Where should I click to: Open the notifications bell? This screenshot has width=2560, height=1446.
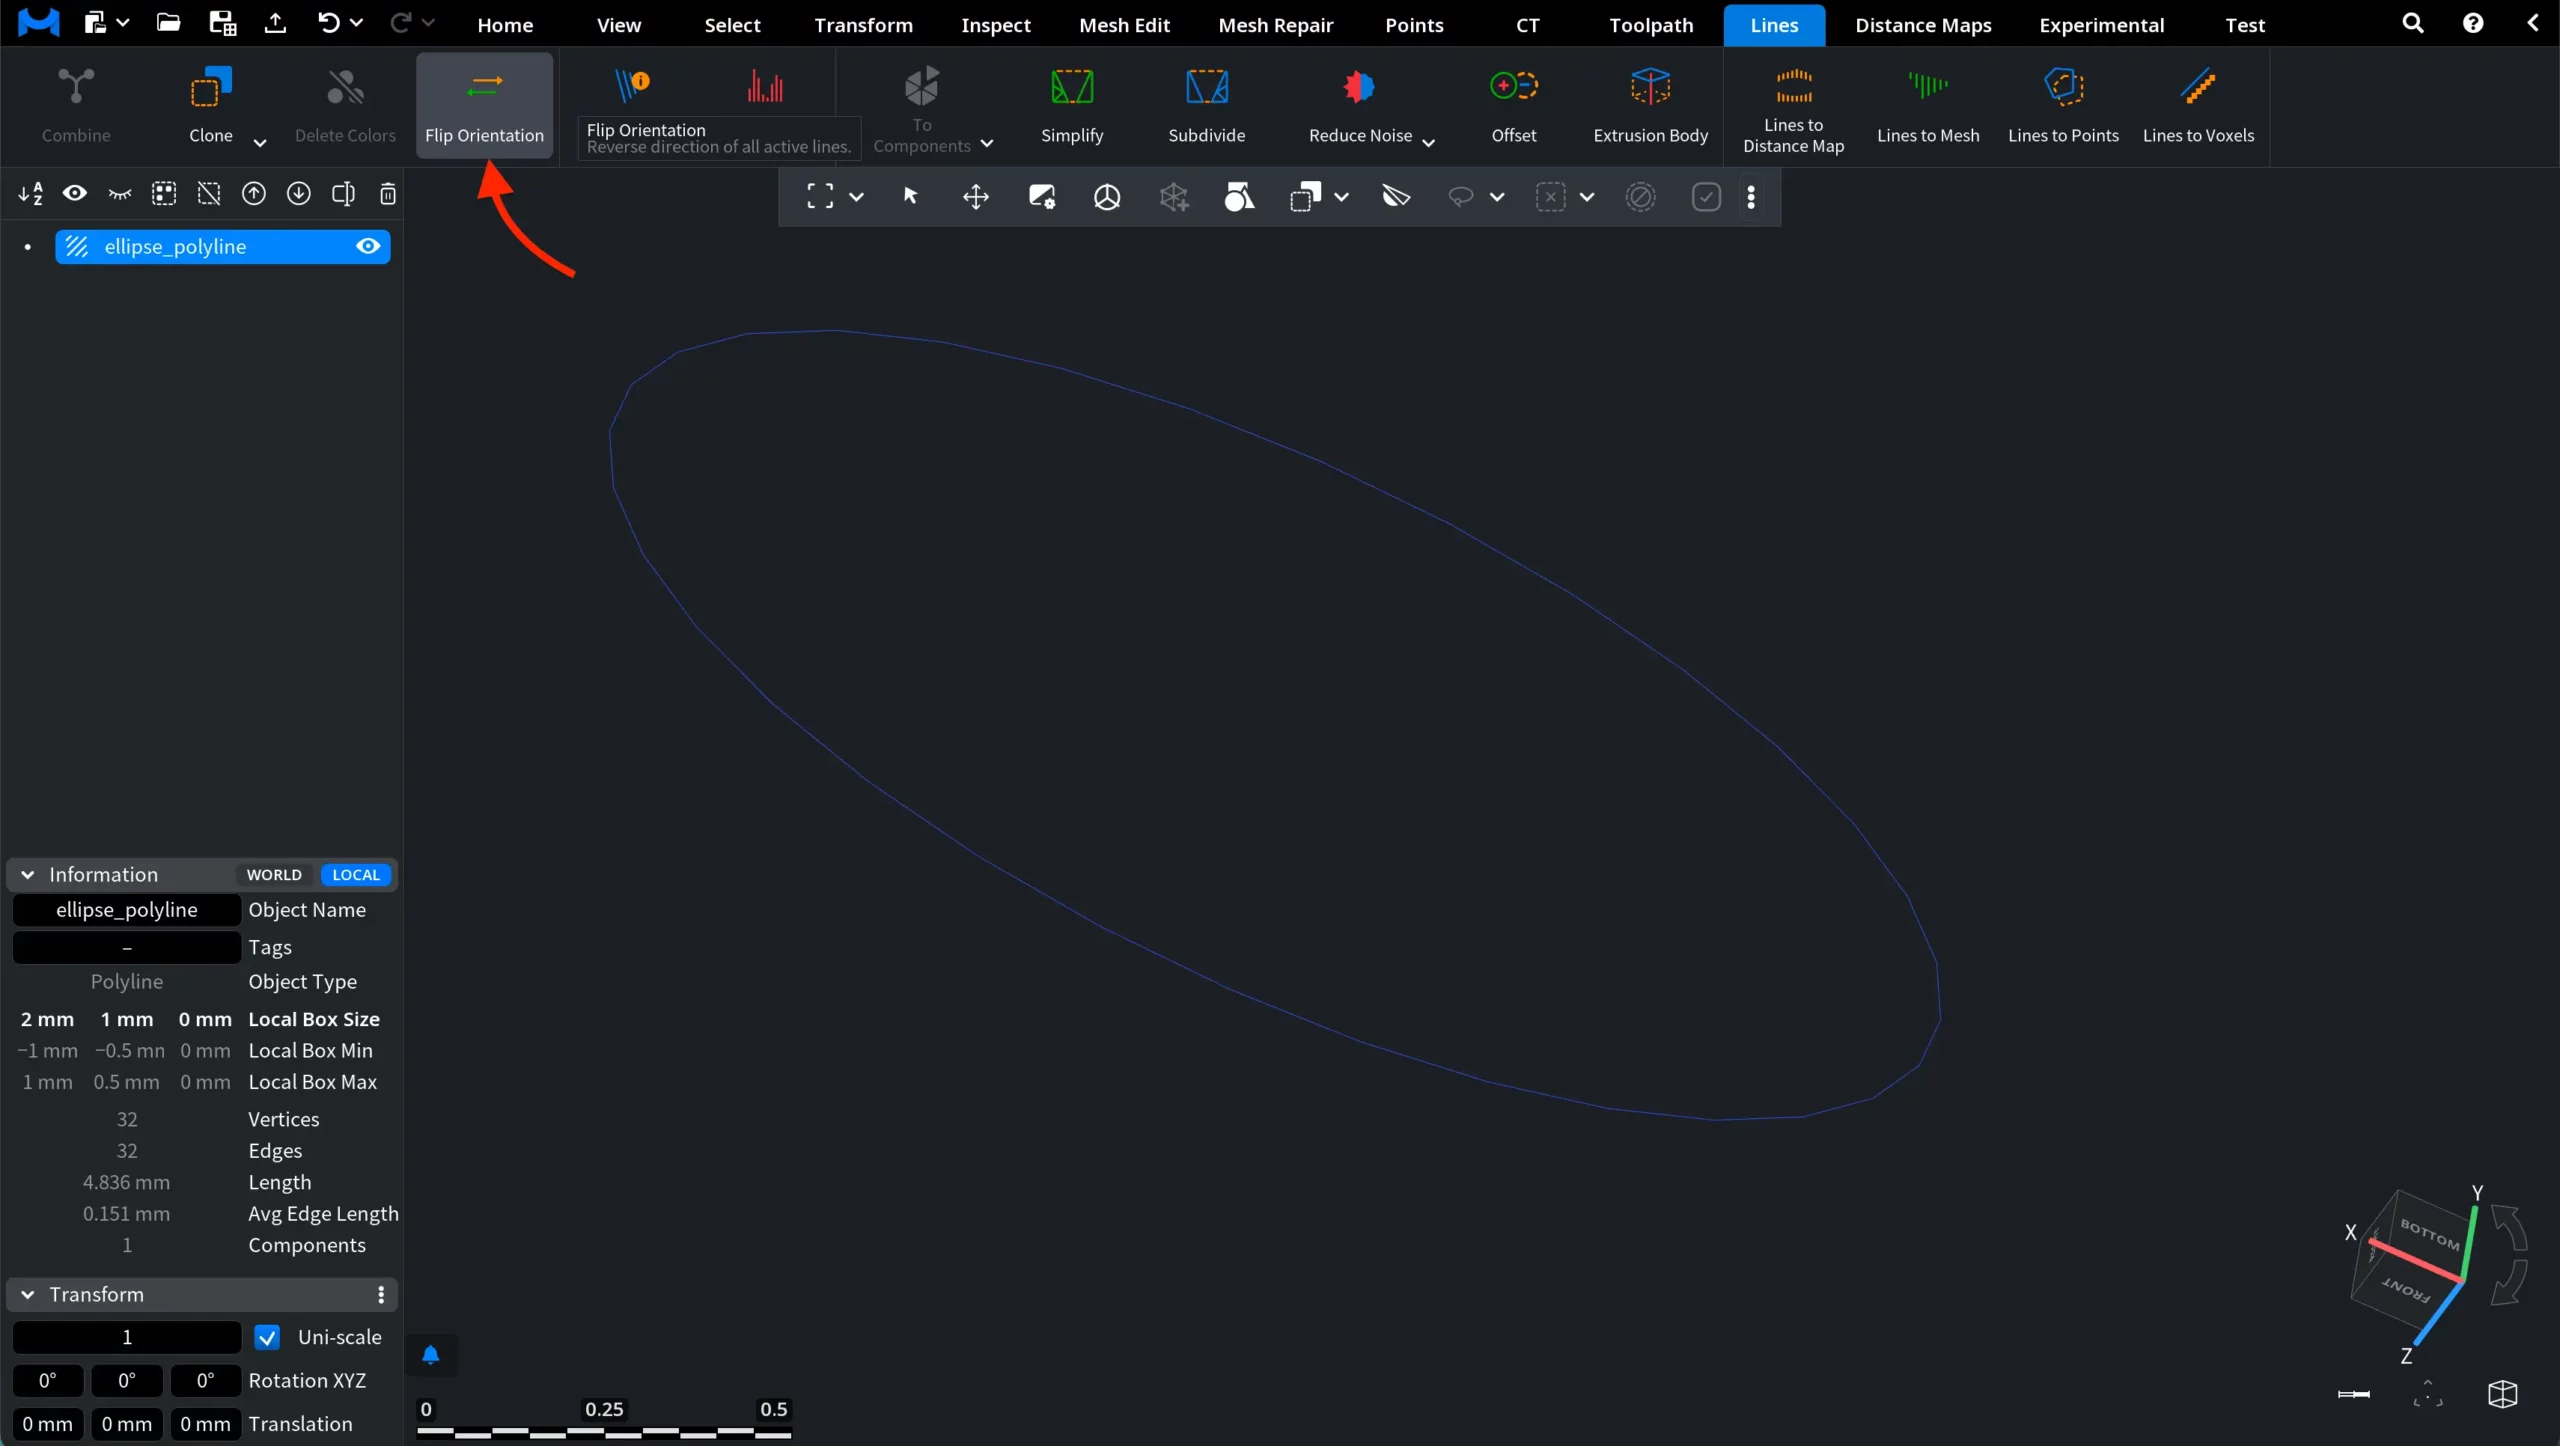coord(430,1355)
